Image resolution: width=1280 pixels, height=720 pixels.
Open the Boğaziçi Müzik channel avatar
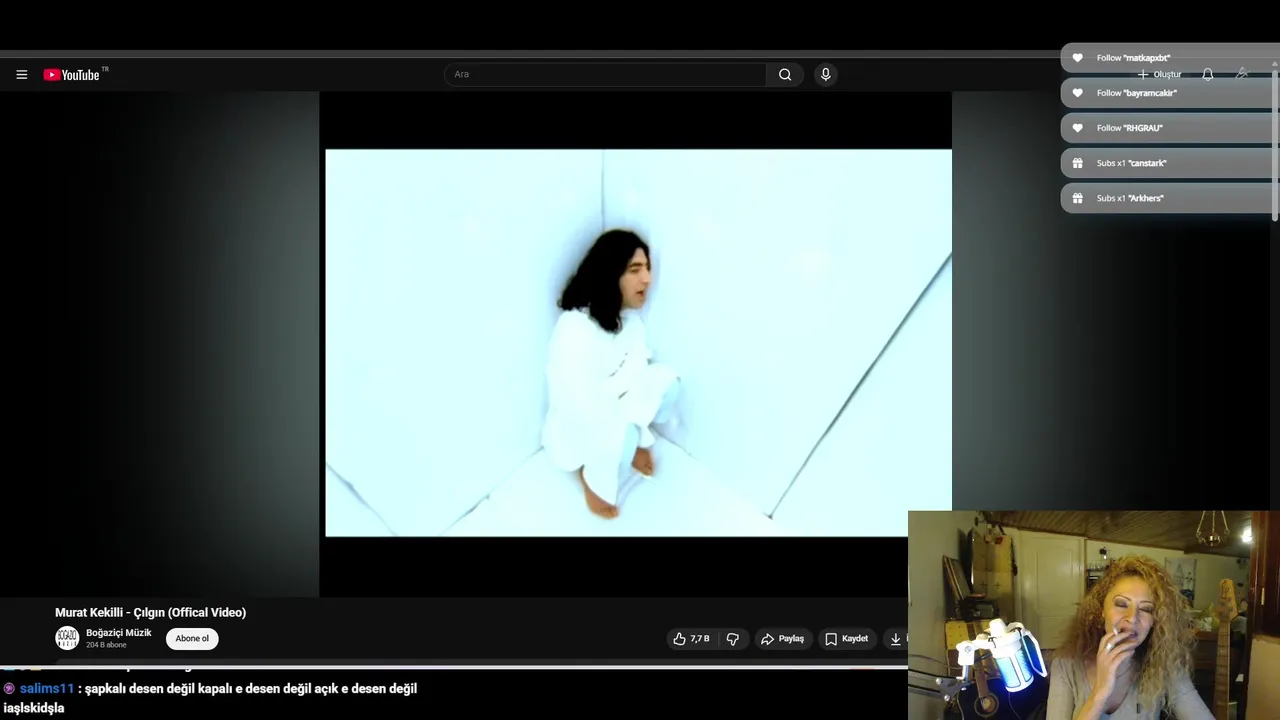[67, 638]
